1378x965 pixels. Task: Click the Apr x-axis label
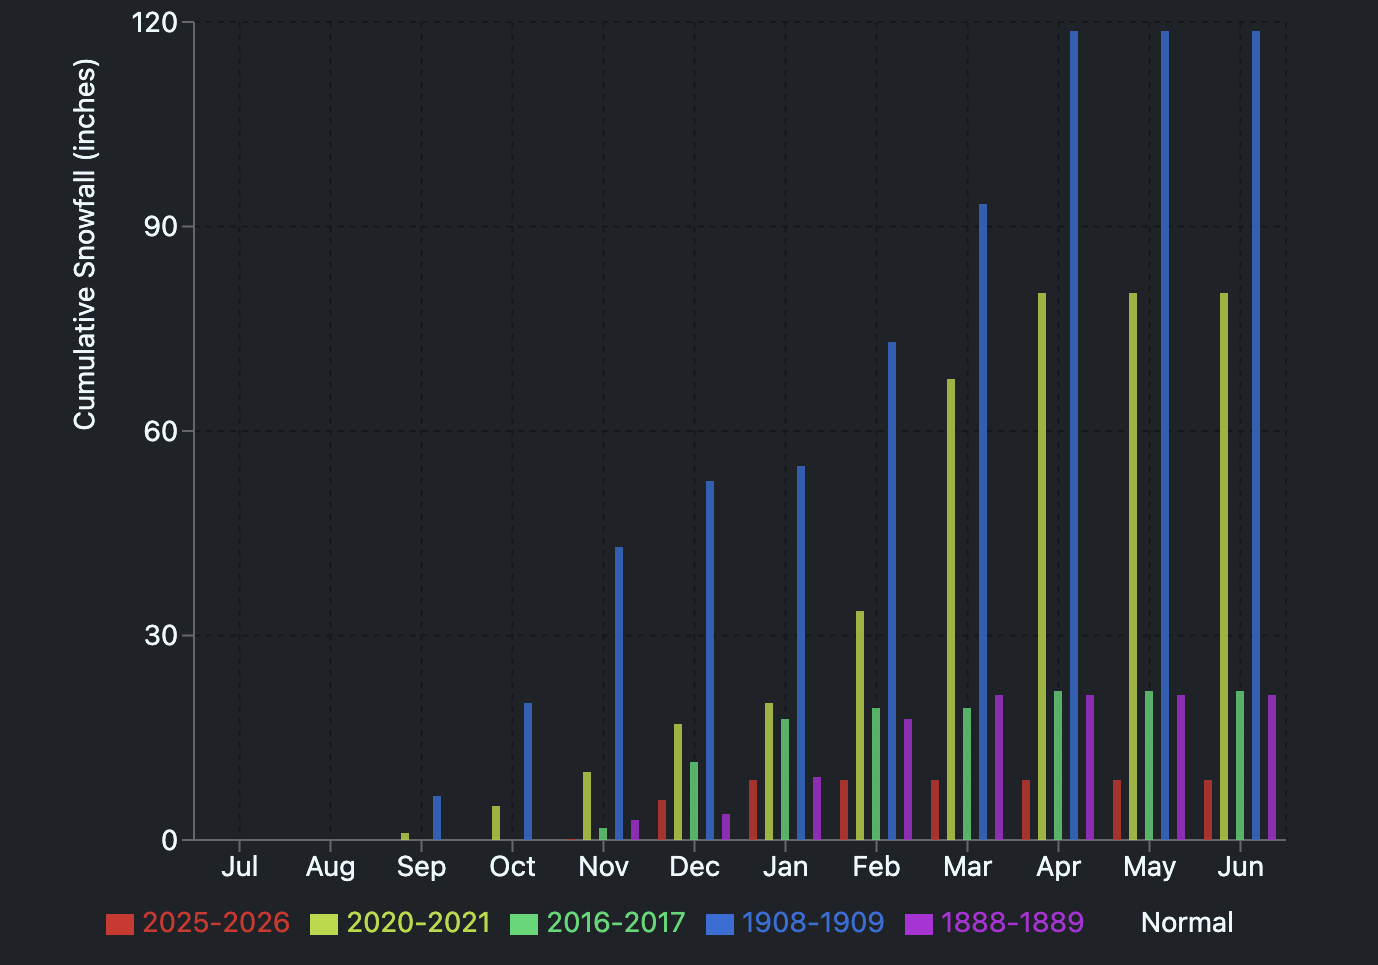point(1059,866)
